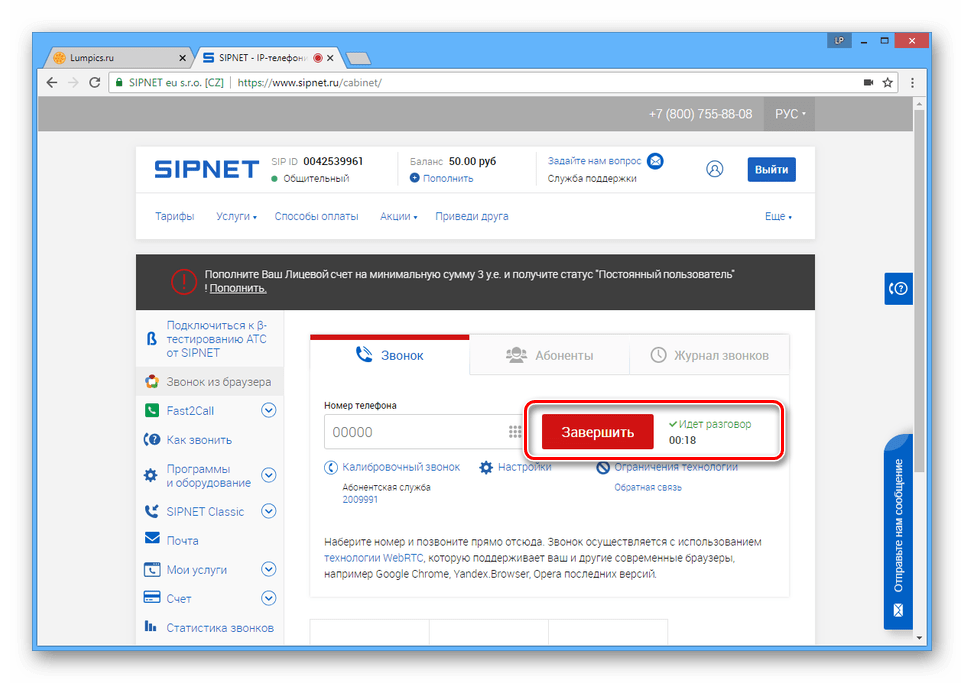End the call with Завершить button
Viewport: 964px width, 683px height.
pos(597,432)
